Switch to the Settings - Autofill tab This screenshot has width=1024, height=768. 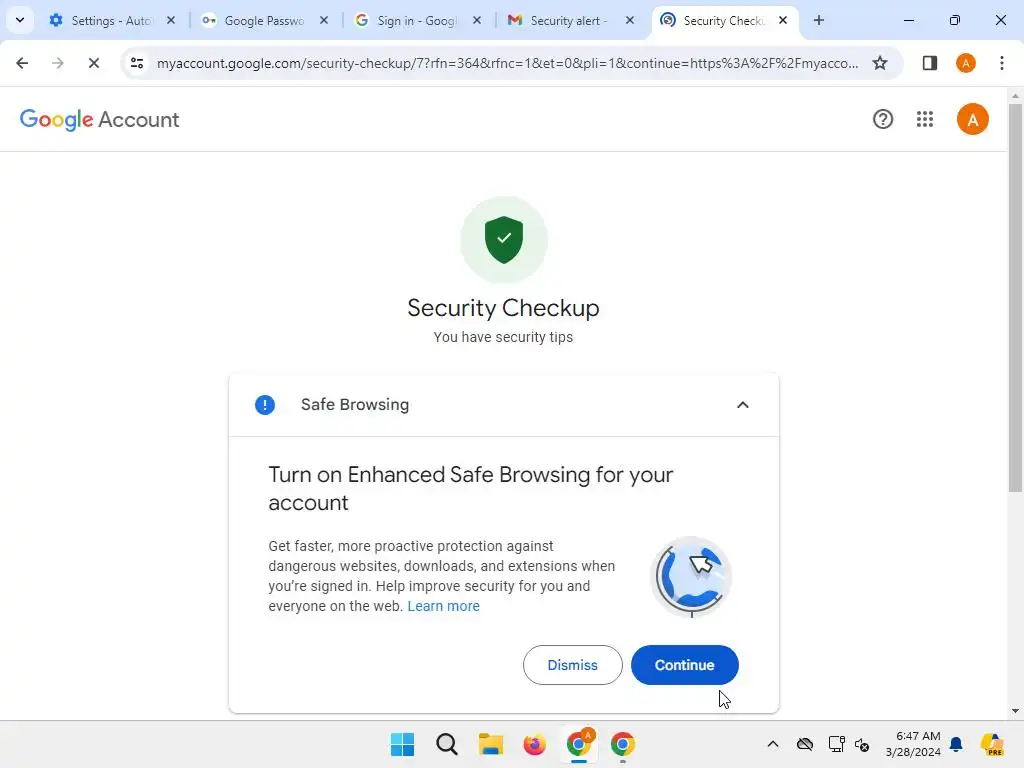tap(113, 20)
